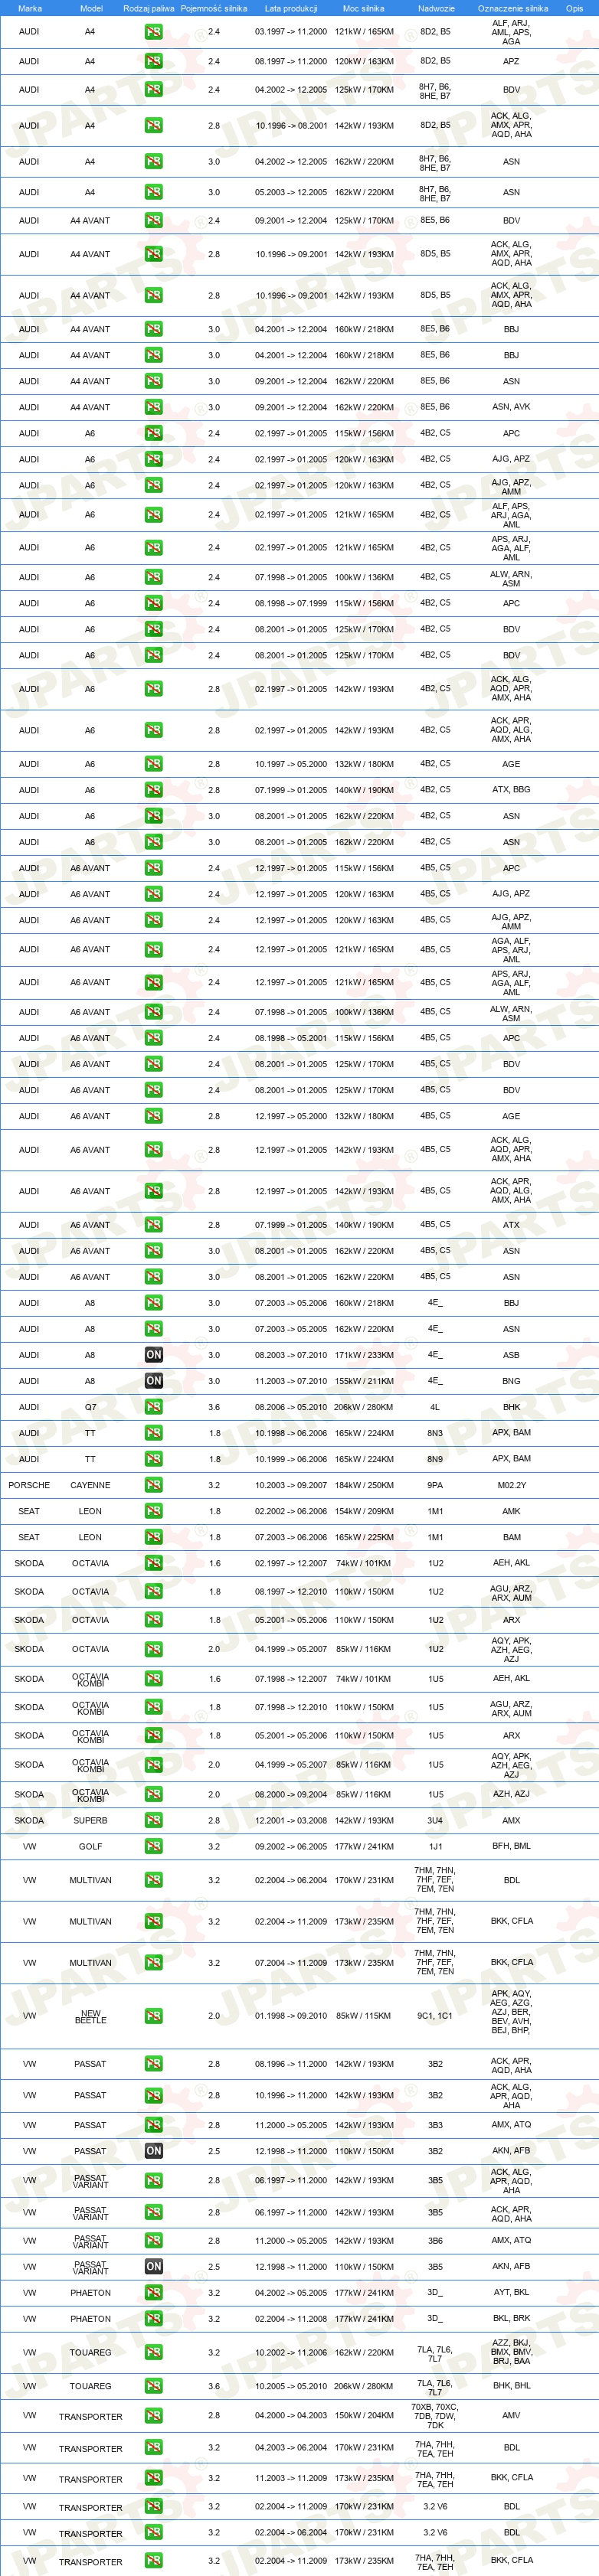Click the Opis column header
This screenshot has width=599, height=2576.
pyautogui.click(x=574, y=8)
